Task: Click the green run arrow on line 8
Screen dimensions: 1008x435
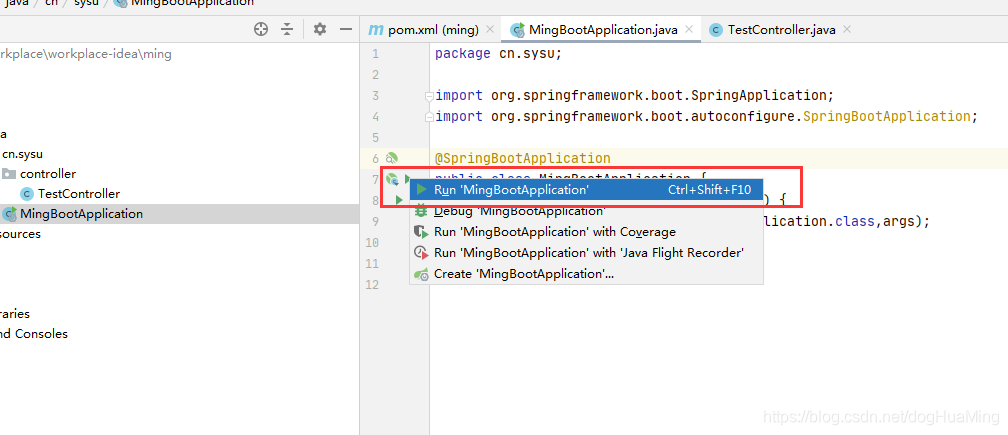Action: tap(399, 200)
